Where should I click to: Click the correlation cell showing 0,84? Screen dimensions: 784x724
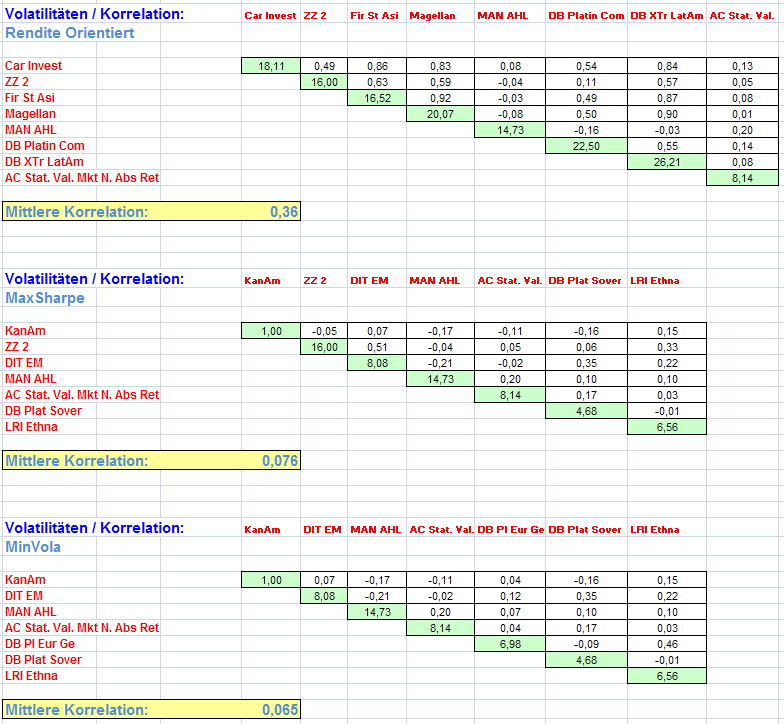[667, 66]
